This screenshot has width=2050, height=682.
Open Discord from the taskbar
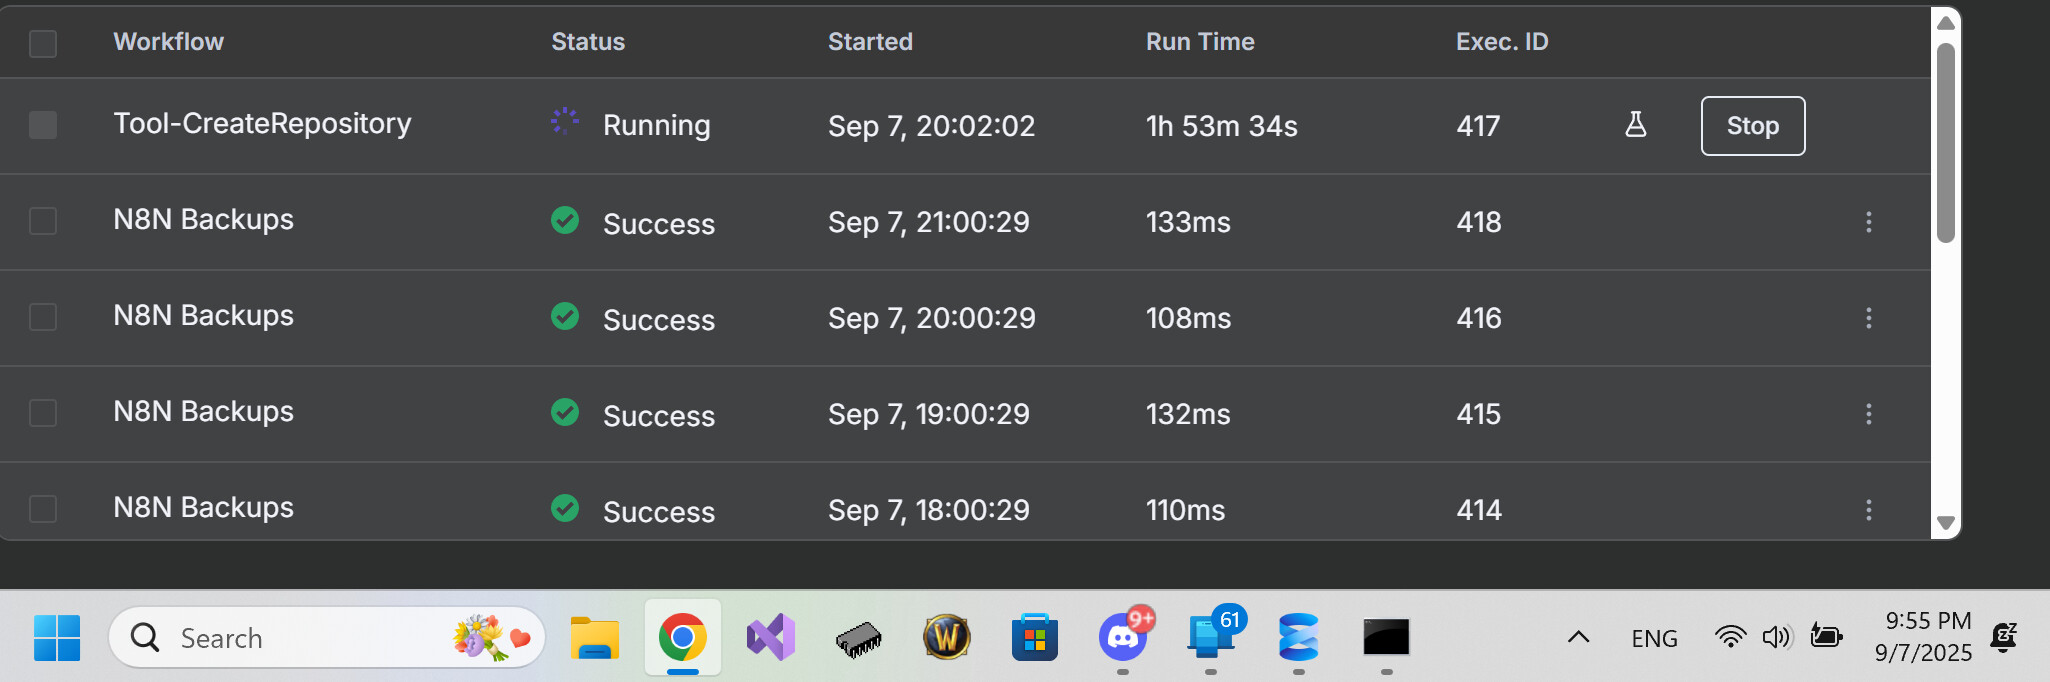1122,637
